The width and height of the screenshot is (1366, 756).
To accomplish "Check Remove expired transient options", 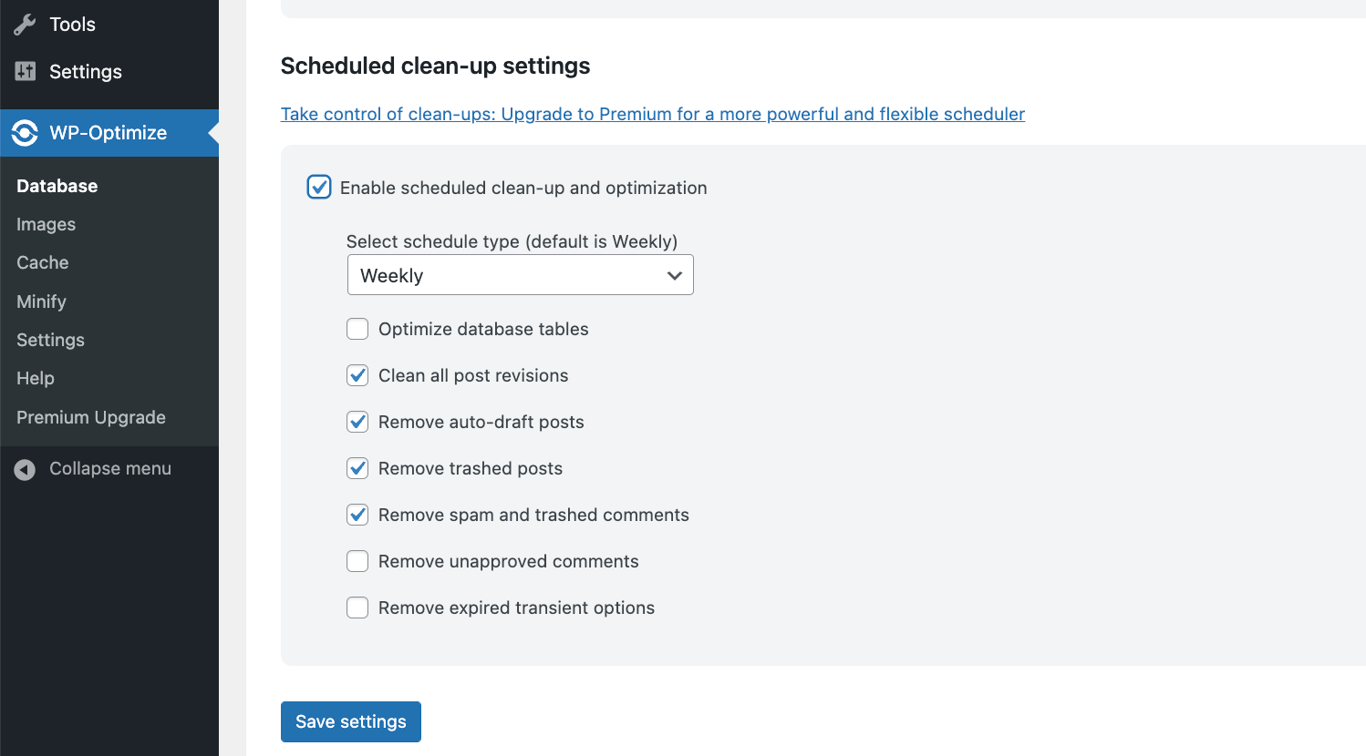I will point(357,607).
